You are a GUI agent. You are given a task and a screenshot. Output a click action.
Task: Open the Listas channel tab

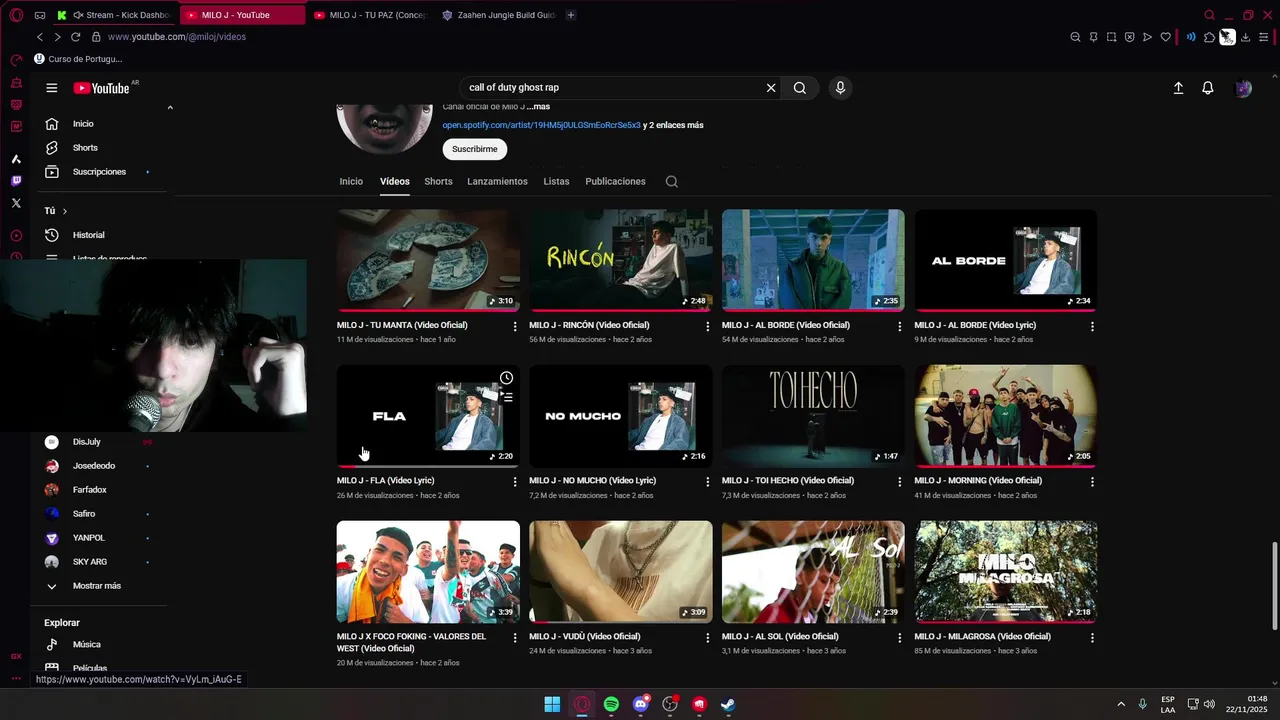point(556,182)
